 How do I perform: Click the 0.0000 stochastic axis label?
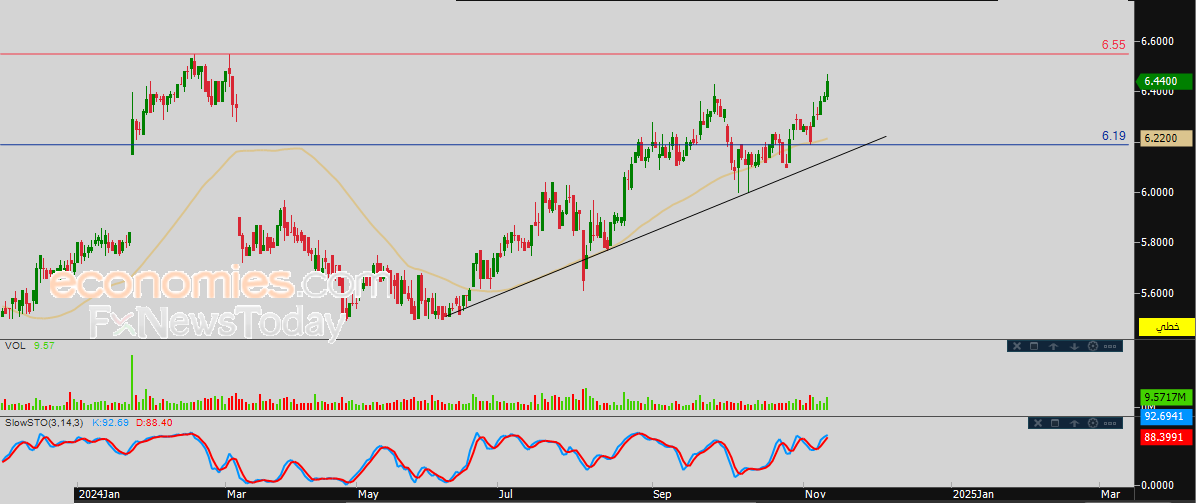tap(1159, 485)
